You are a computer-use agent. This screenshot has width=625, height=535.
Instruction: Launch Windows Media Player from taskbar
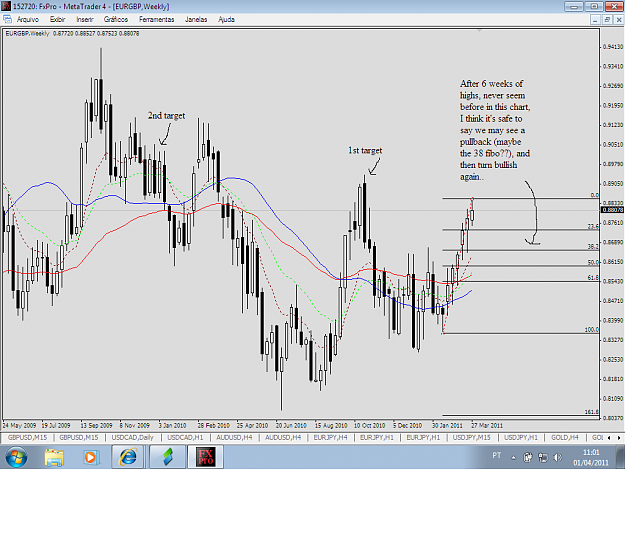90,457
